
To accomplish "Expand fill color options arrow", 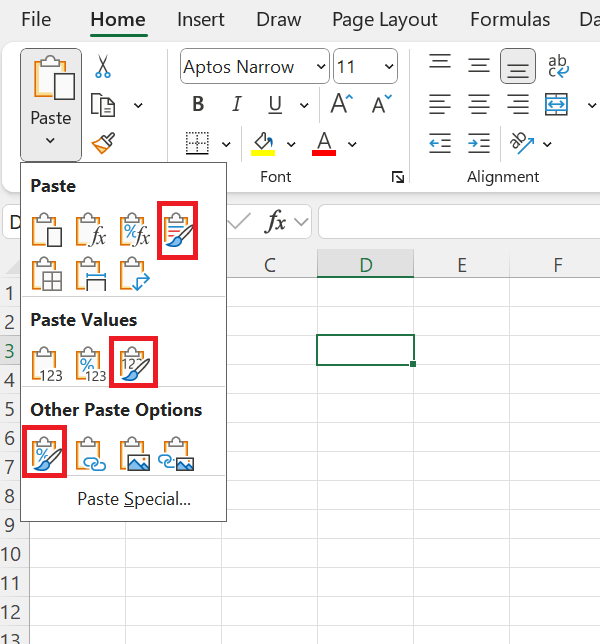I will pos(291,144).
